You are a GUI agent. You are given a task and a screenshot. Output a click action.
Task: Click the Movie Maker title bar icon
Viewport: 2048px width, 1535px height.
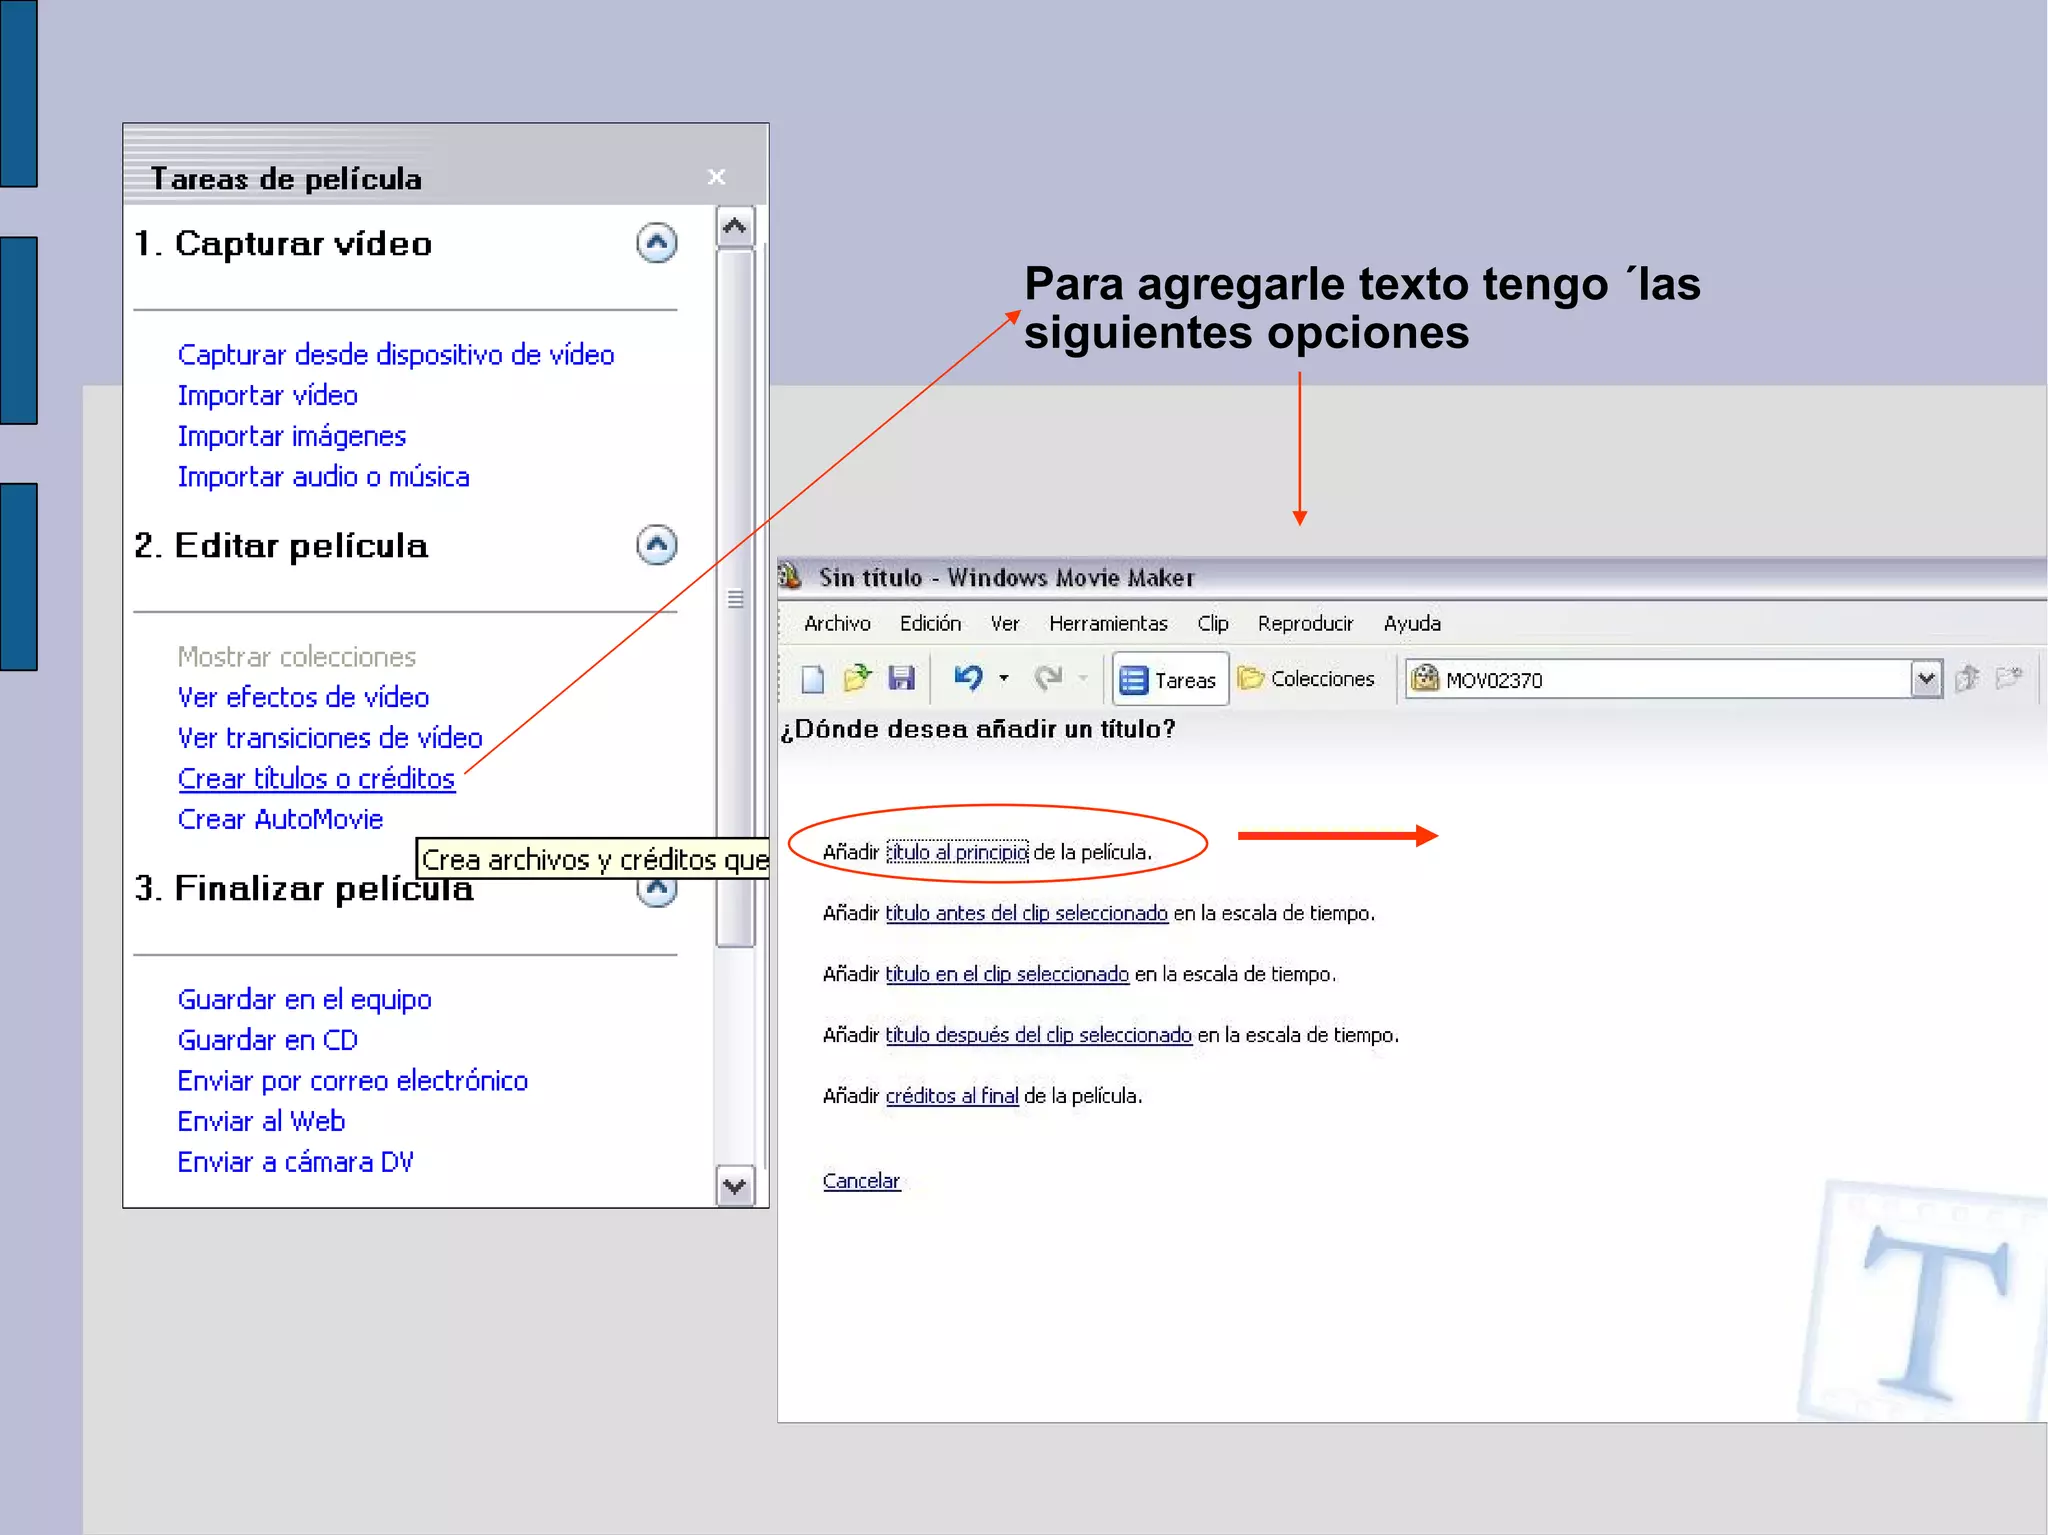click(x=791, y=576)
